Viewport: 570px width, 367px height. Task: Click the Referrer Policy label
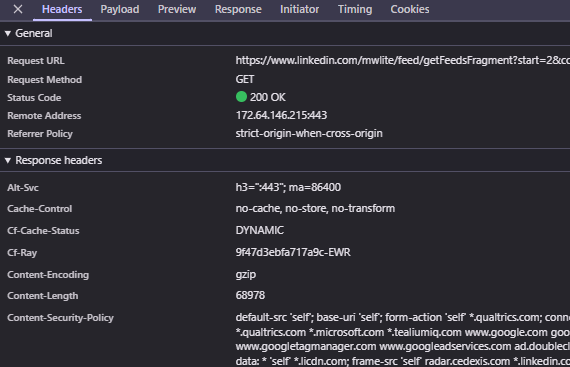(x=40, y=134)
